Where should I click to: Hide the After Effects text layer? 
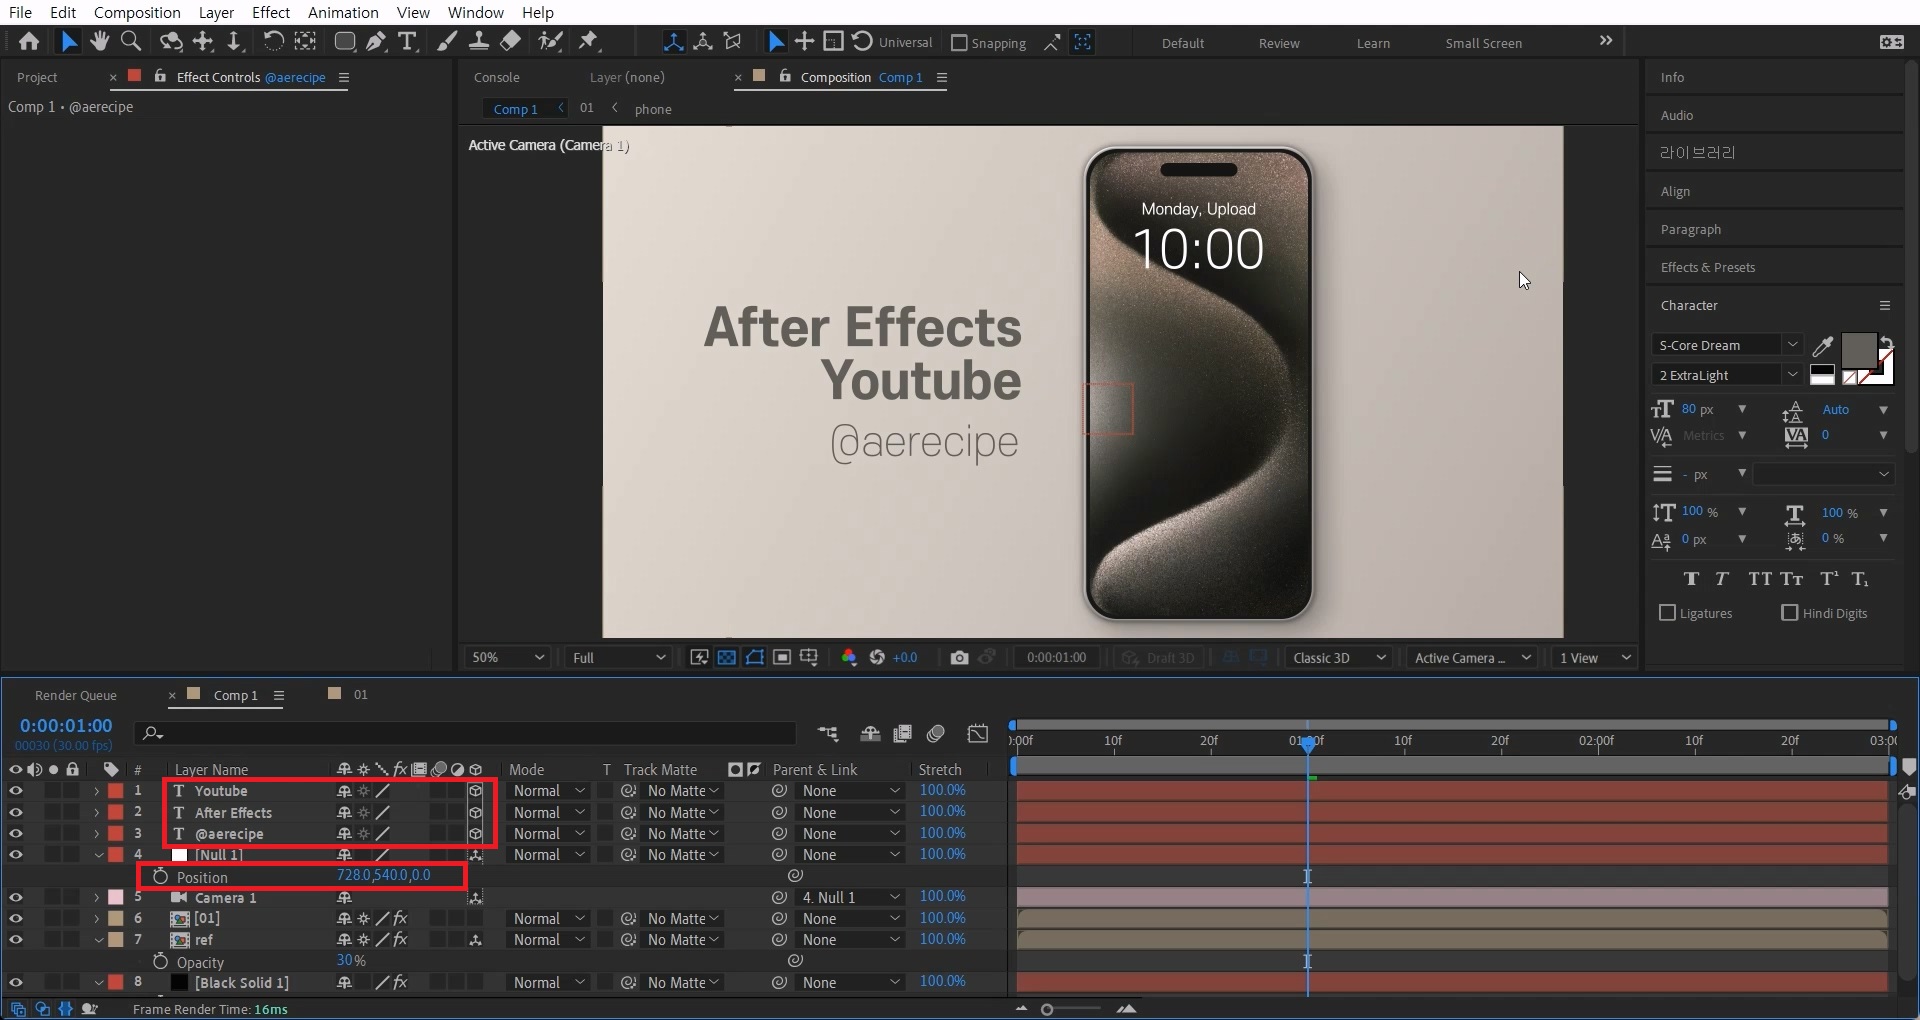coord(16,812)
